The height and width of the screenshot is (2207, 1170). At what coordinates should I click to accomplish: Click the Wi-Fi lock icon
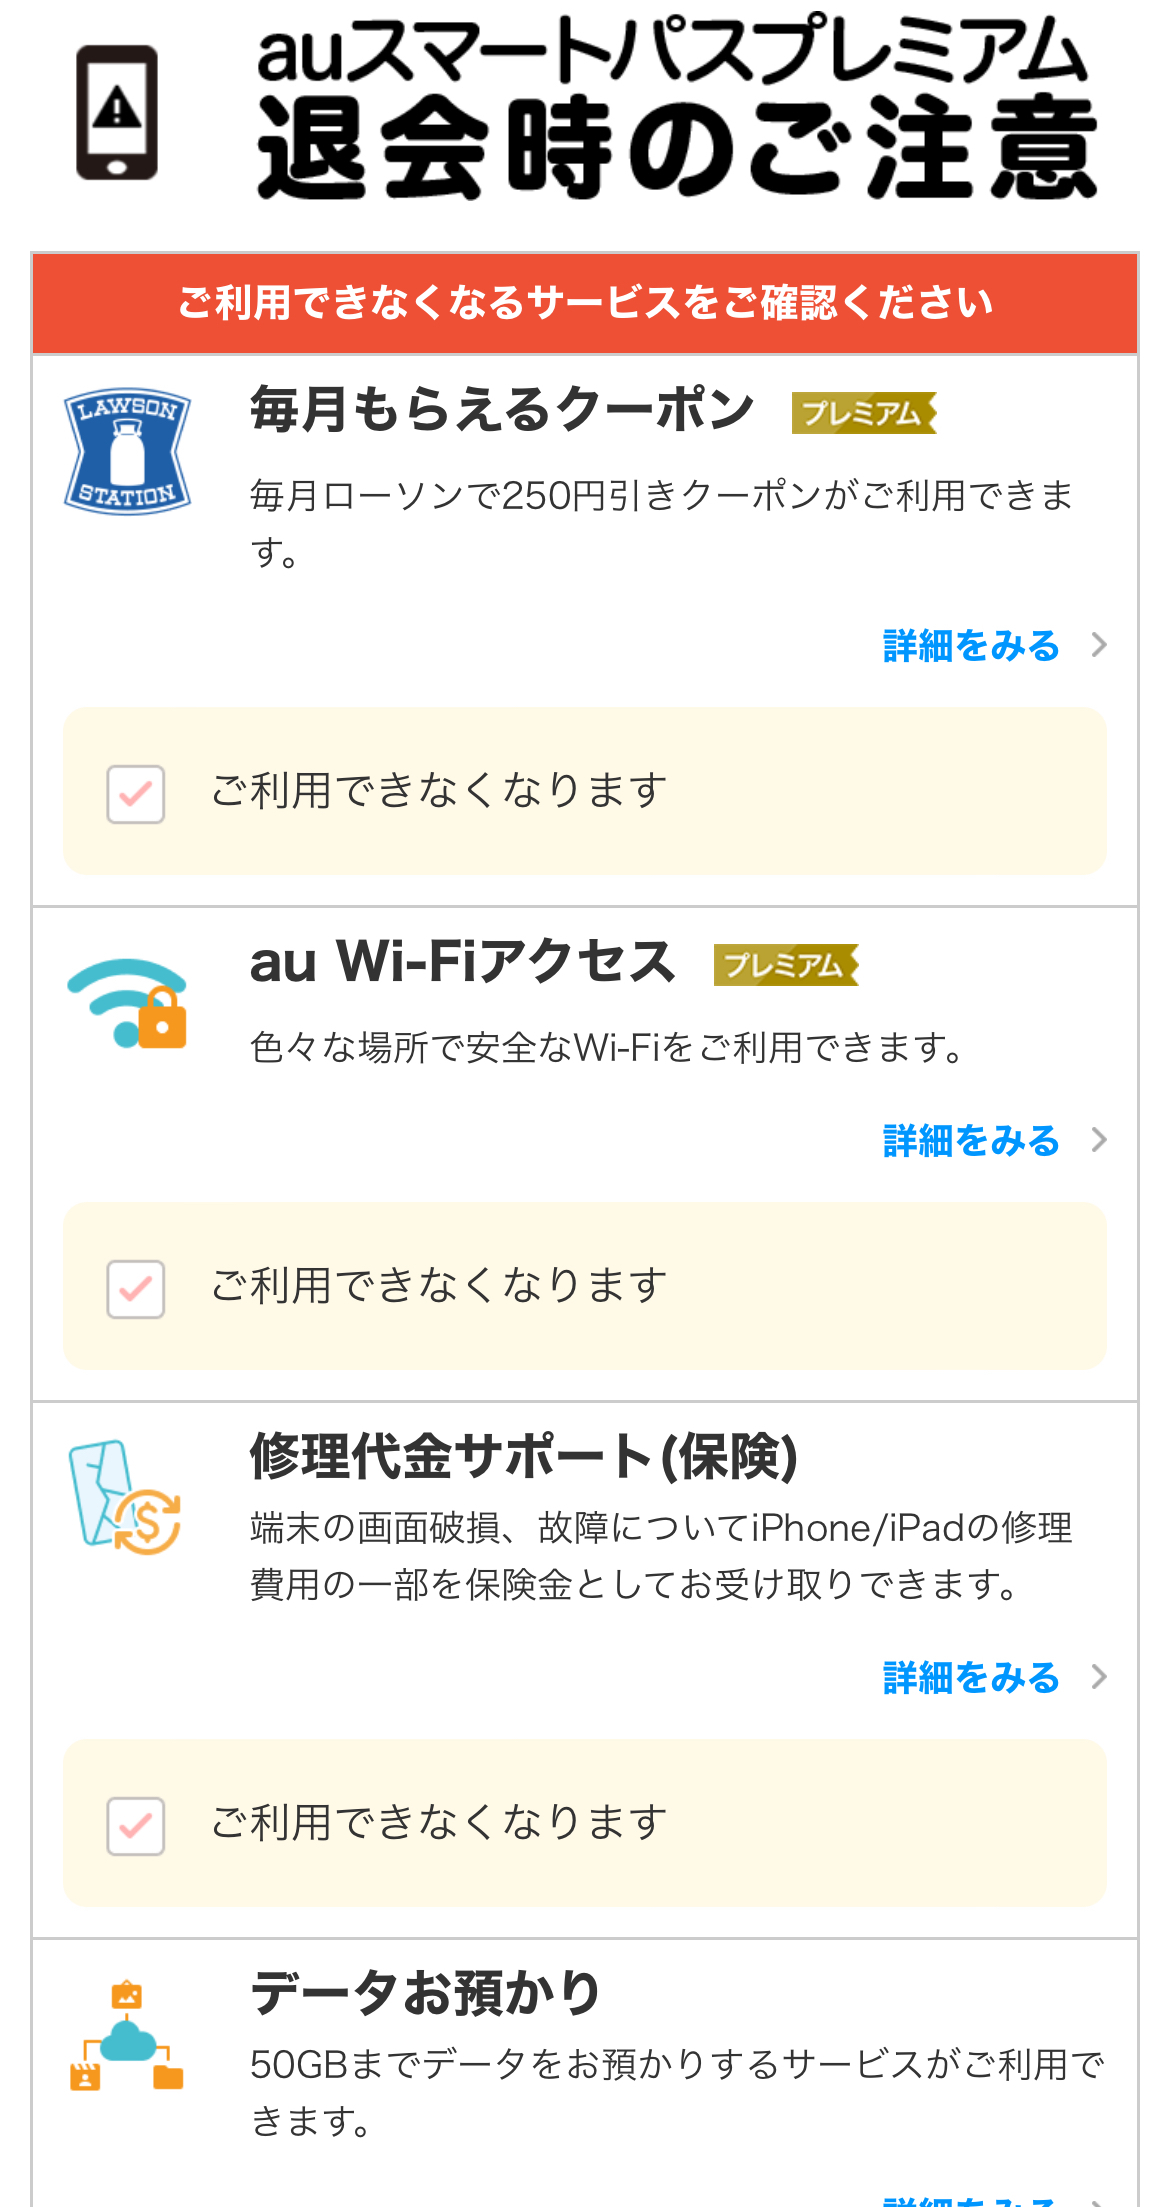click(x=128, y=1003)
